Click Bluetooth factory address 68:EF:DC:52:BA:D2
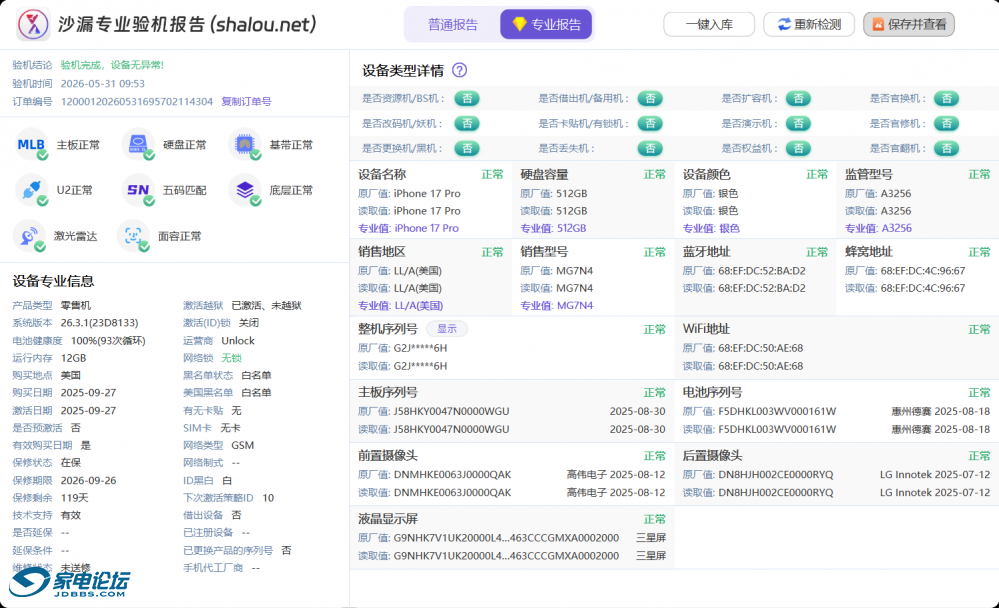 click(762, 271)
